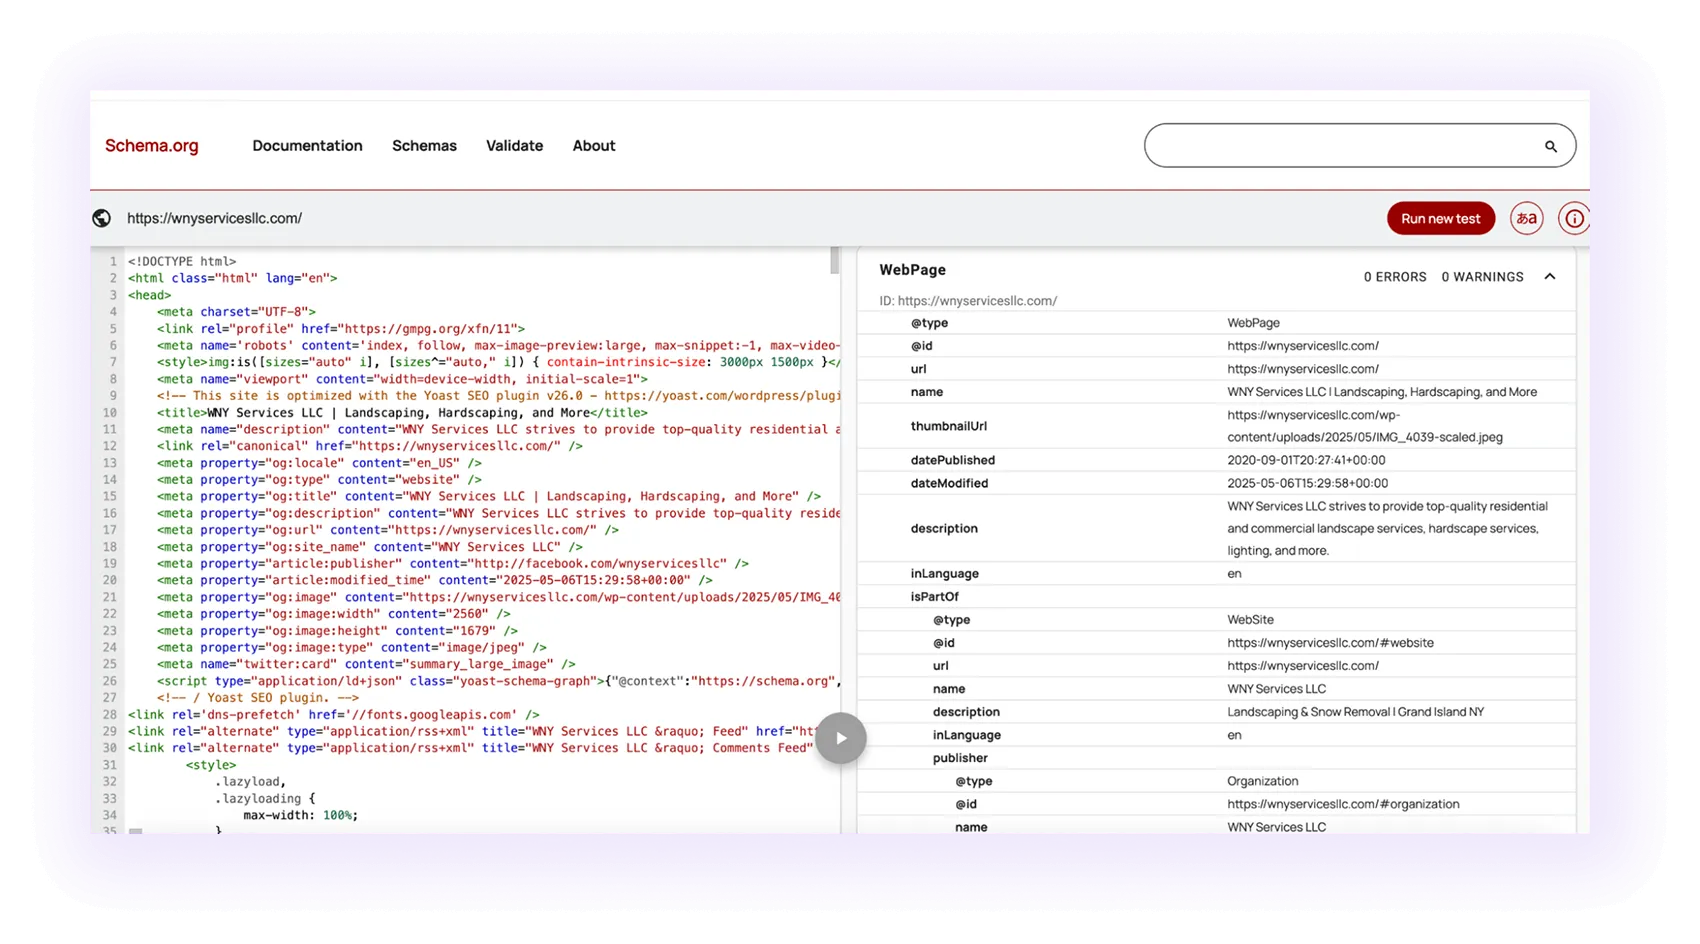Click code line 10 with the title tag
The image size is (1700, 944).
click(402, 412)
